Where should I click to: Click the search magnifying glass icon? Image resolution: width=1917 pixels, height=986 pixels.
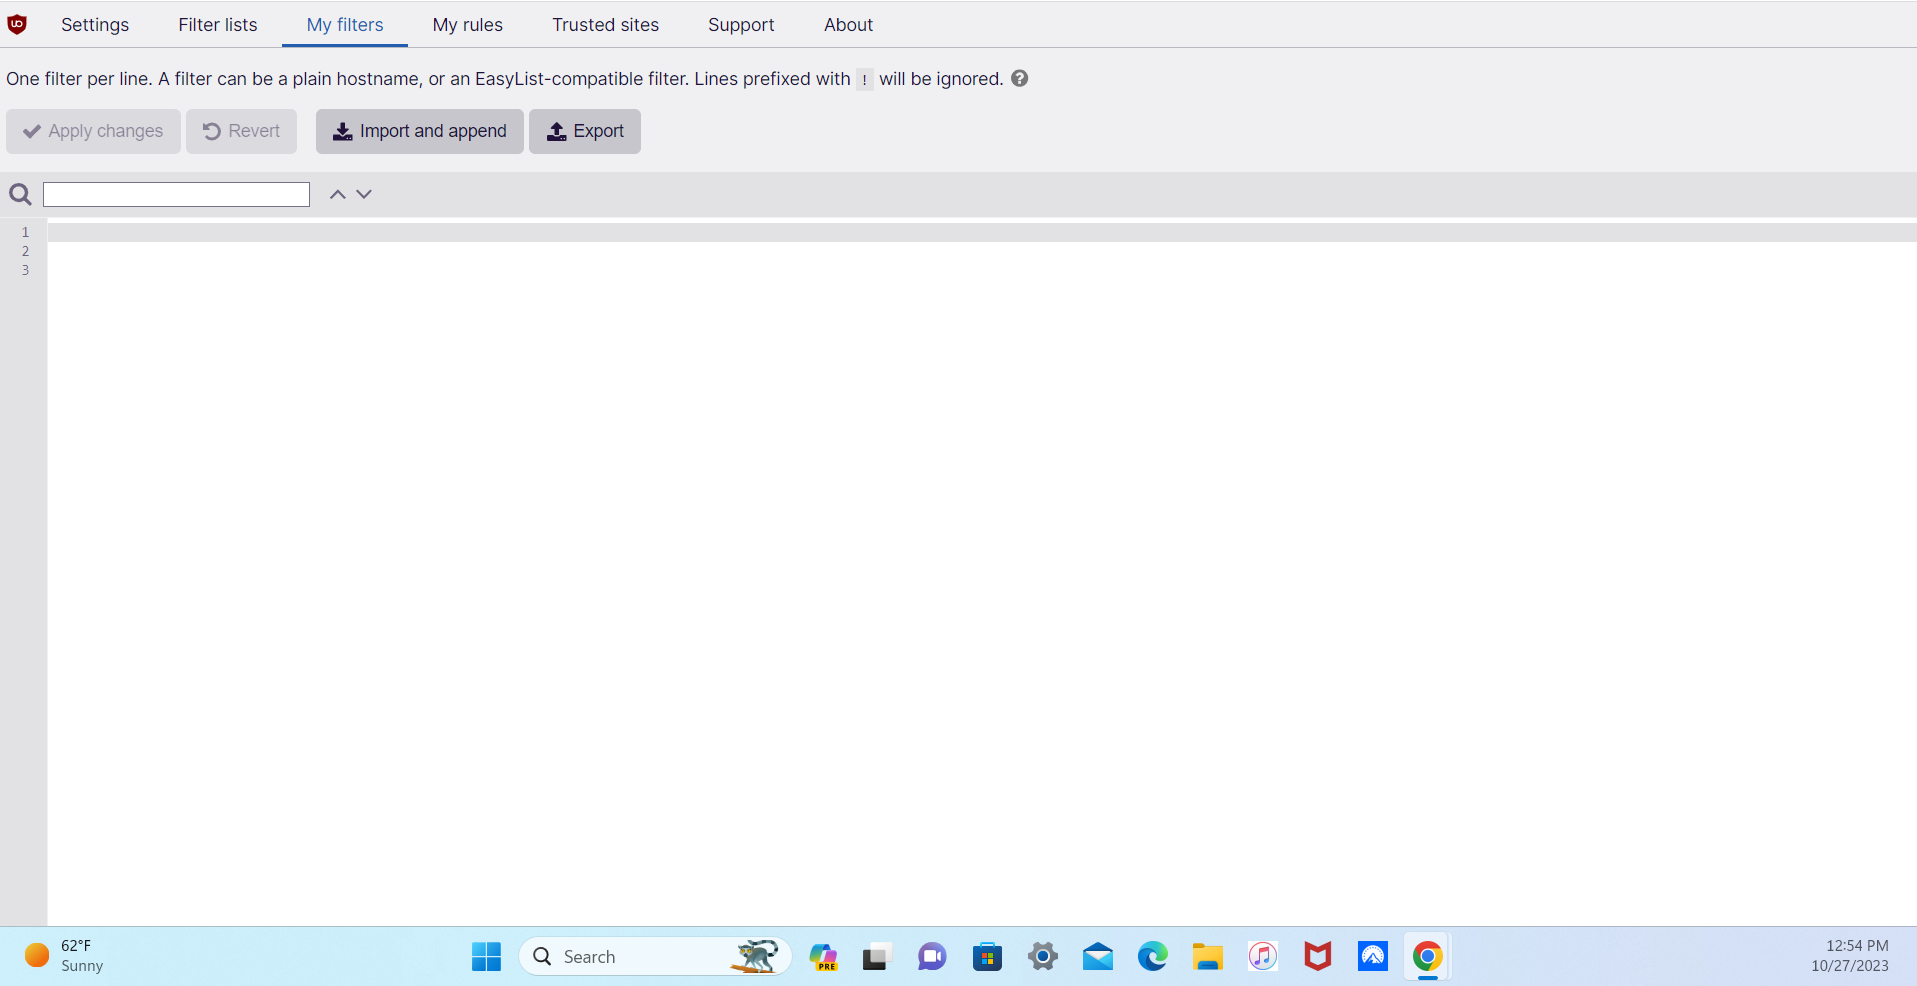click(20, 194)
